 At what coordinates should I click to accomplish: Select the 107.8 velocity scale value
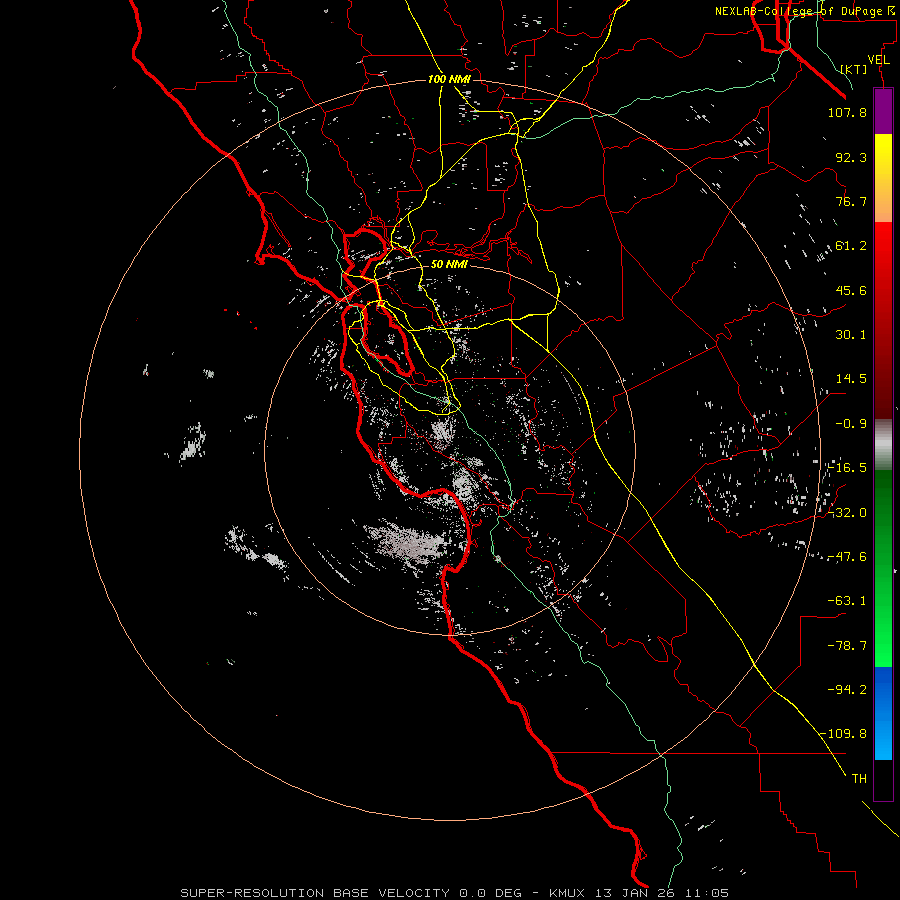[847, 112]
